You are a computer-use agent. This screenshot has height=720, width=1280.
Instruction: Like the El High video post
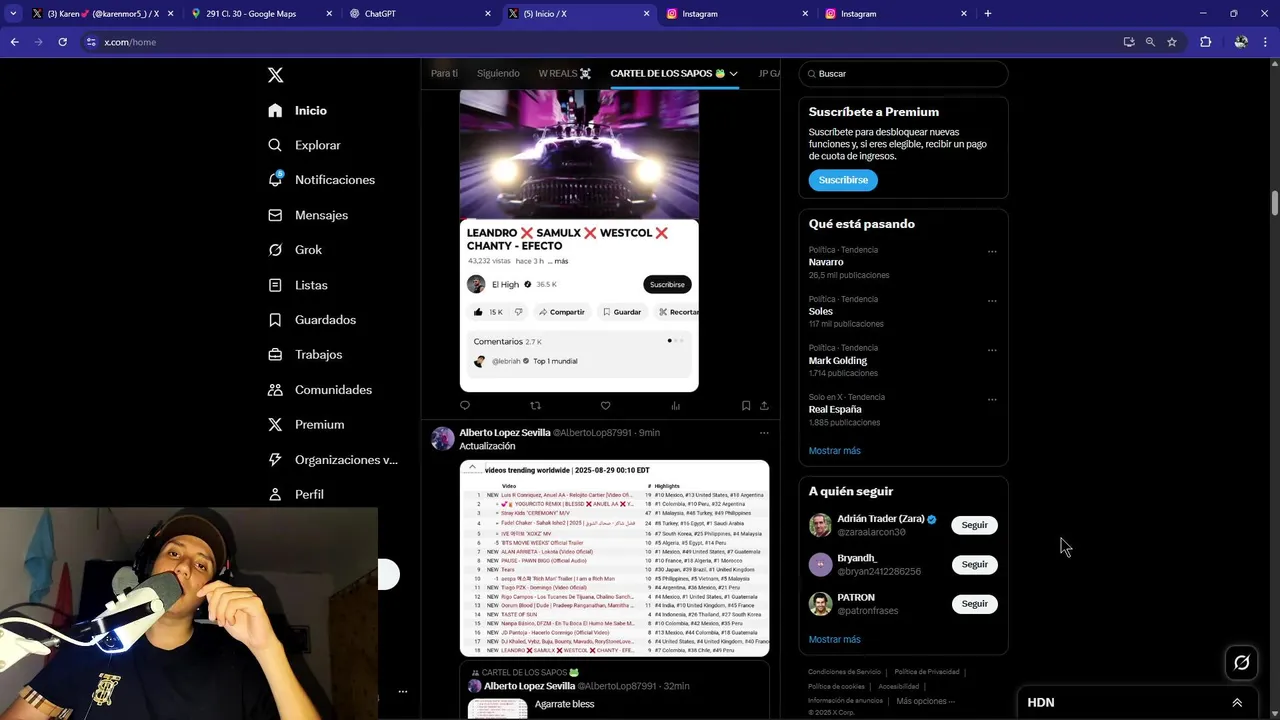605,405
